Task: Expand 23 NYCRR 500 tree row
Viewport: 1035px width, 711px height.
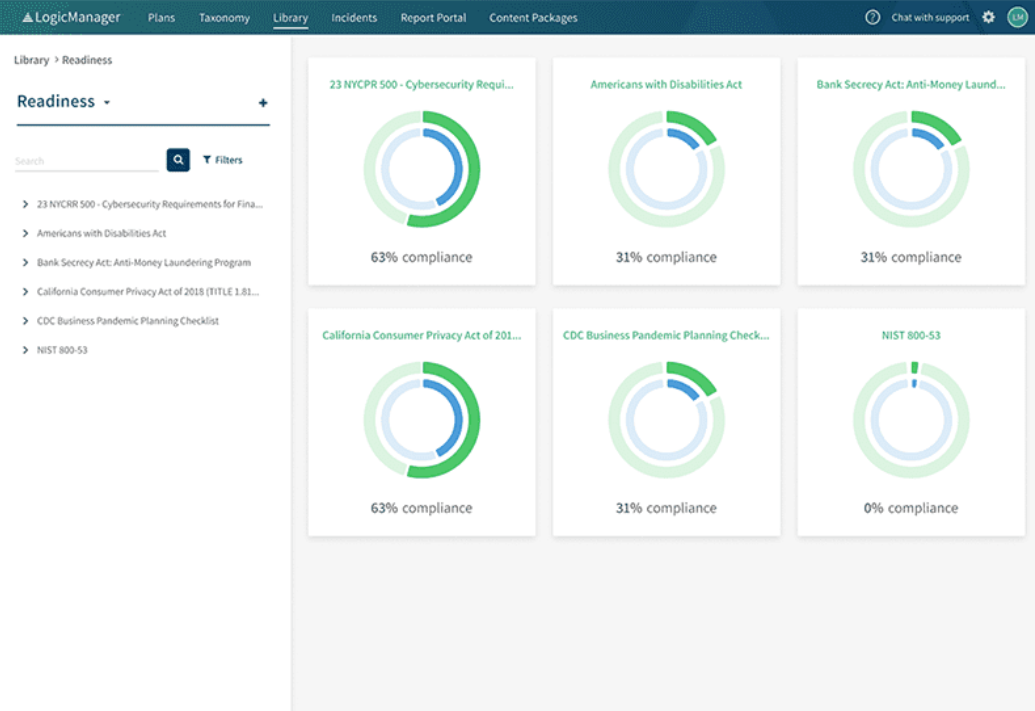Action: (25, 205)
